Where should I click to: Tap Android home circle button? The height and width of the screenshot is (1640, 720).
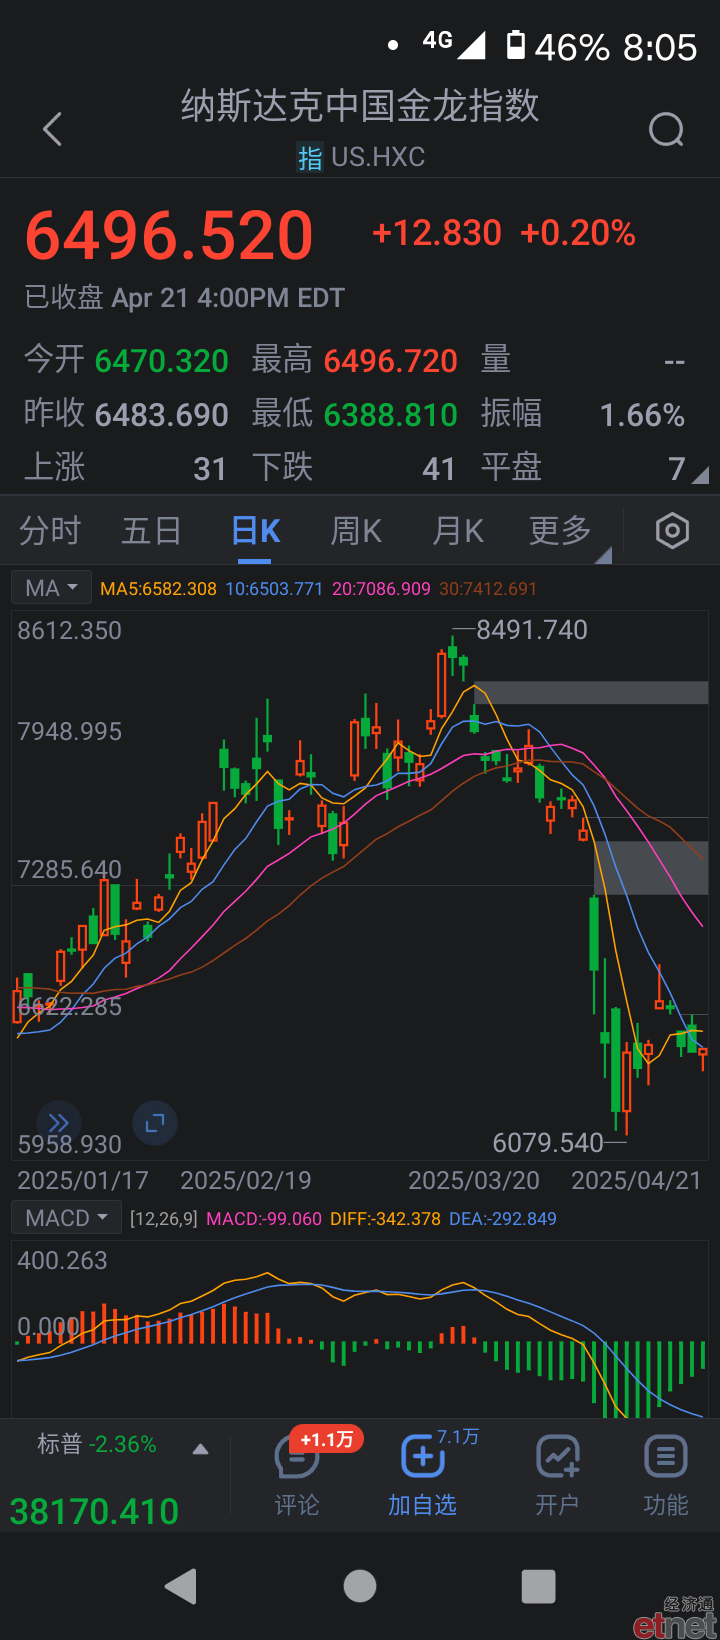pos(360,1586)
